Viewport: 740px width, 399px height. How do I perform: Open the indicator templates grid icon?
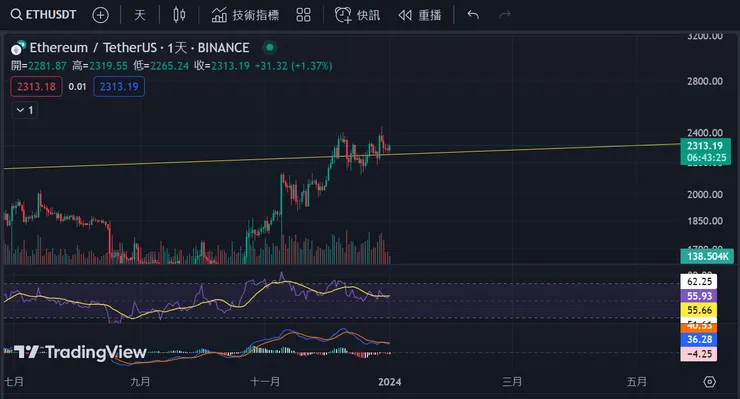(x=303, y=15)
